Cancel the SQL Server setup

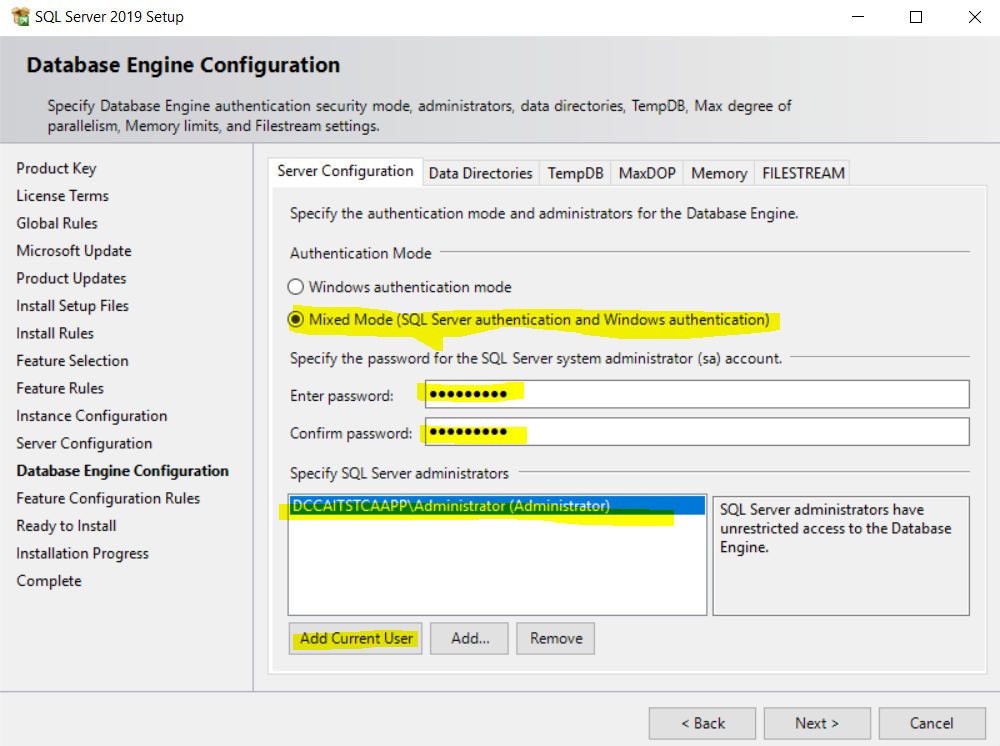coord(932,723)
